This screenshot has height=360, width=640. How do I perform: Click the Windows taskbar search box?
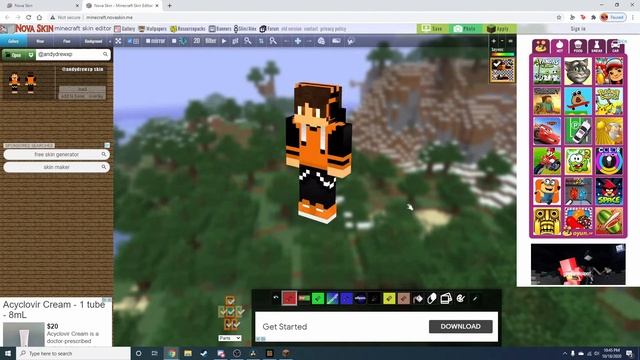click(73, 353)
